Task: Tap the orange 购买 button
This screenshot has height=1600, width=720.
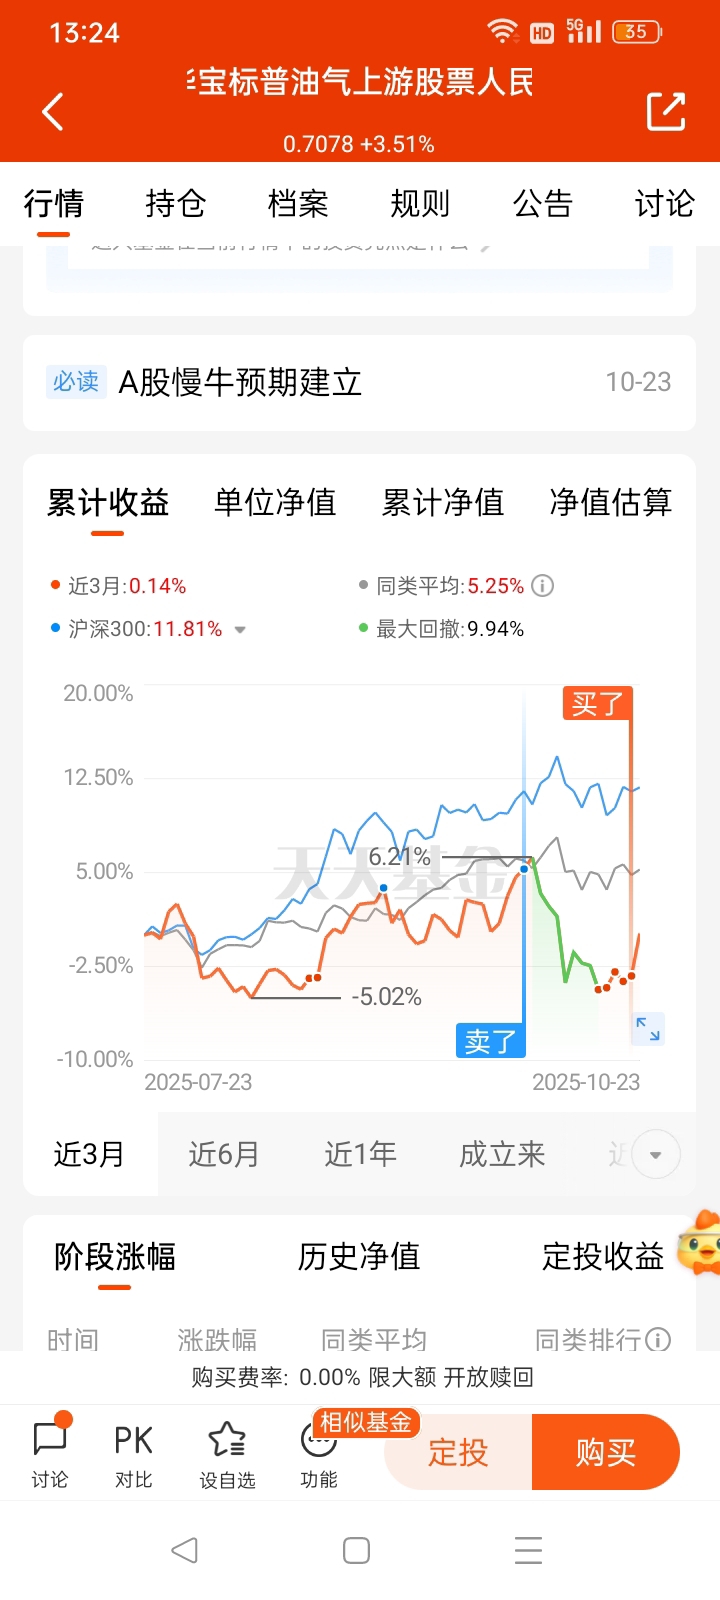Action: tap(606, 1452)
